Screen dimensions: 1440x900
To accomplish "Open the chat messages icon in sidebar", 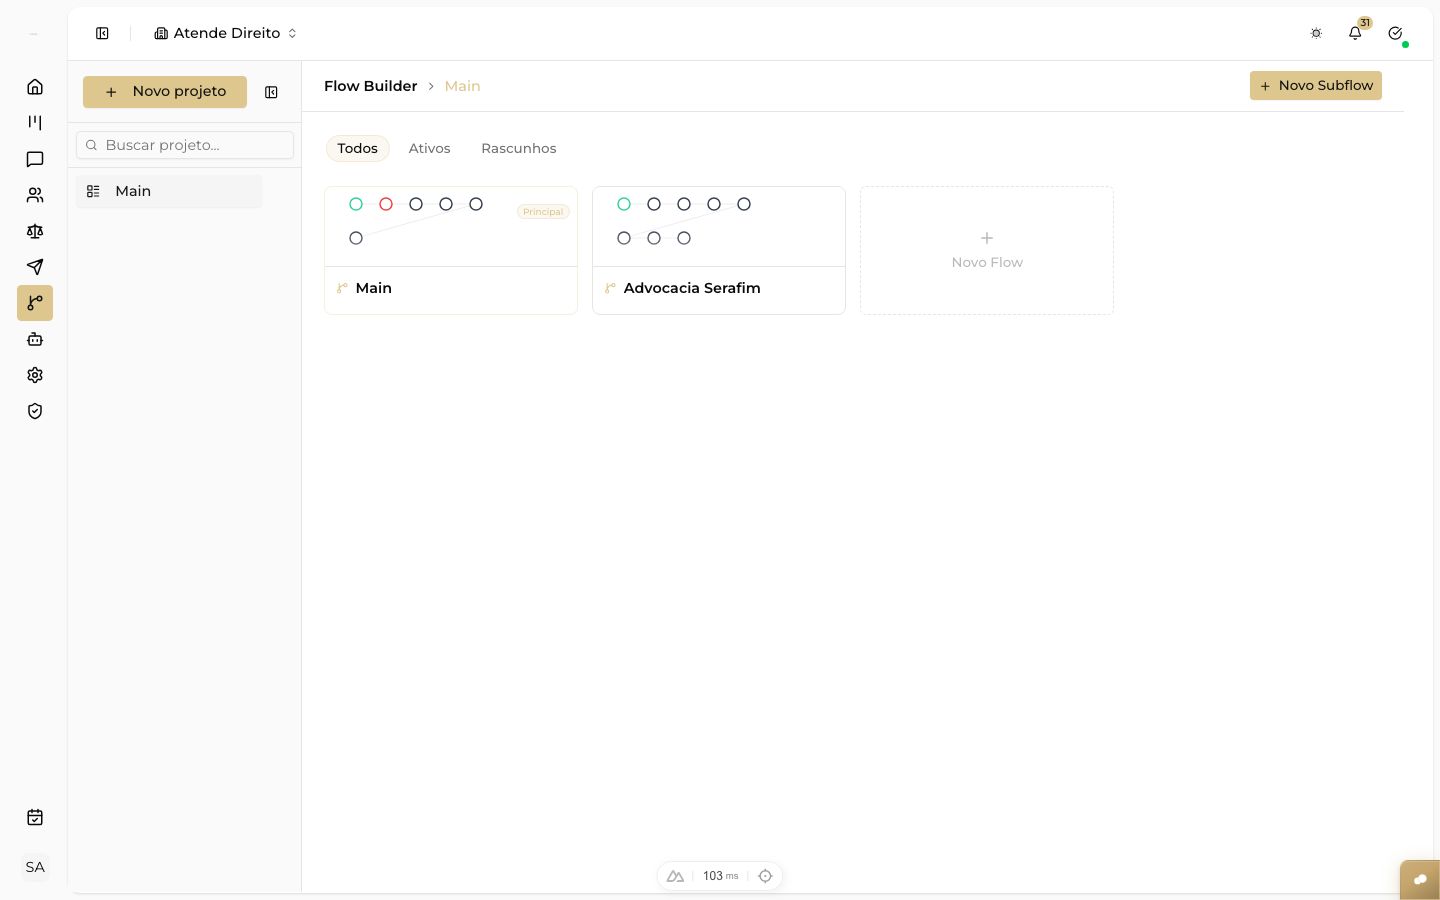I will point(35,159).
